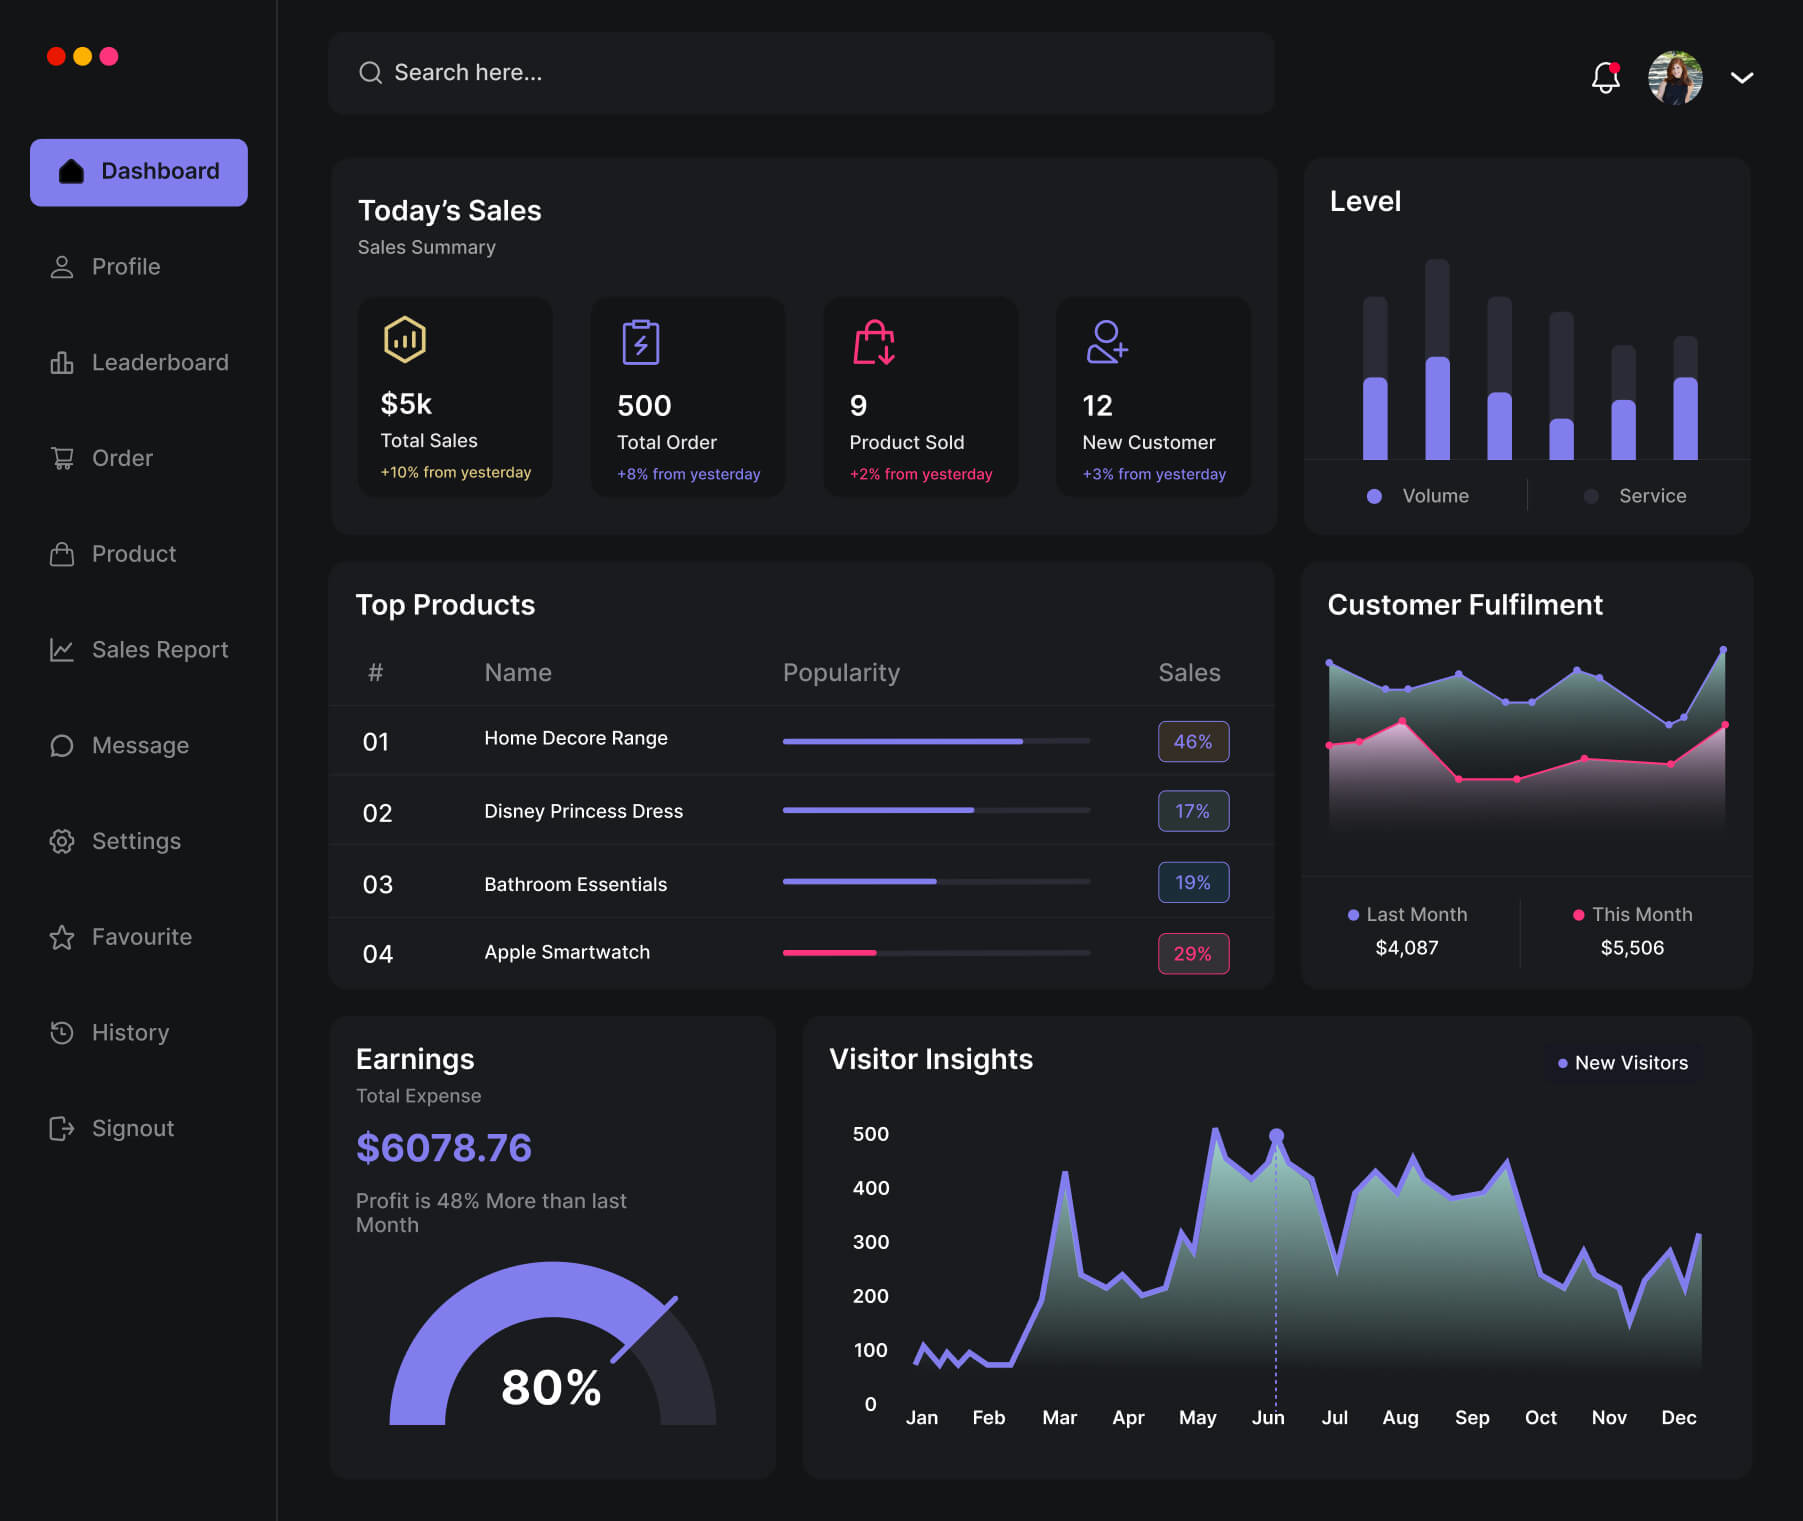Click the Favourite star icon in sidebar
Screen dimensions: 1803x1521
62,937
